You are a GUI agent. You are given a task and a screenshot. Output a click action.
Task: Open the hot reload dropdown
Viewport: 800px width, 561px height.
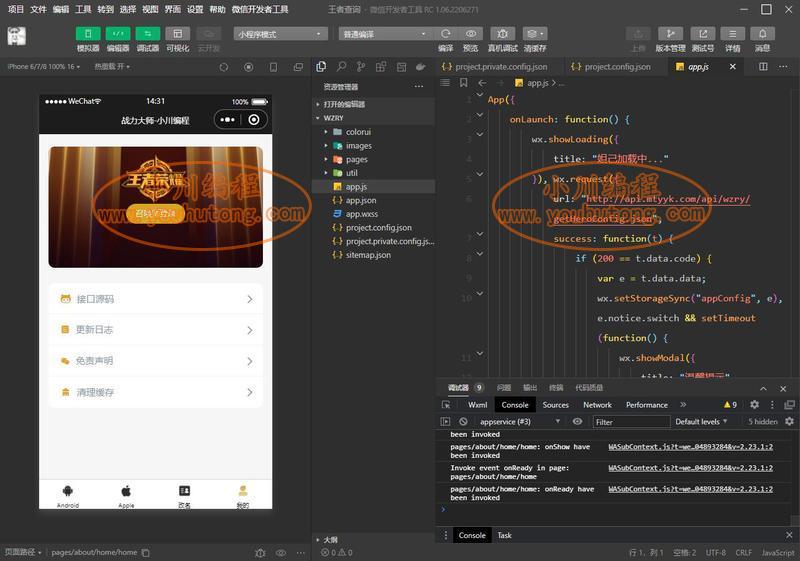coord(112,67)
